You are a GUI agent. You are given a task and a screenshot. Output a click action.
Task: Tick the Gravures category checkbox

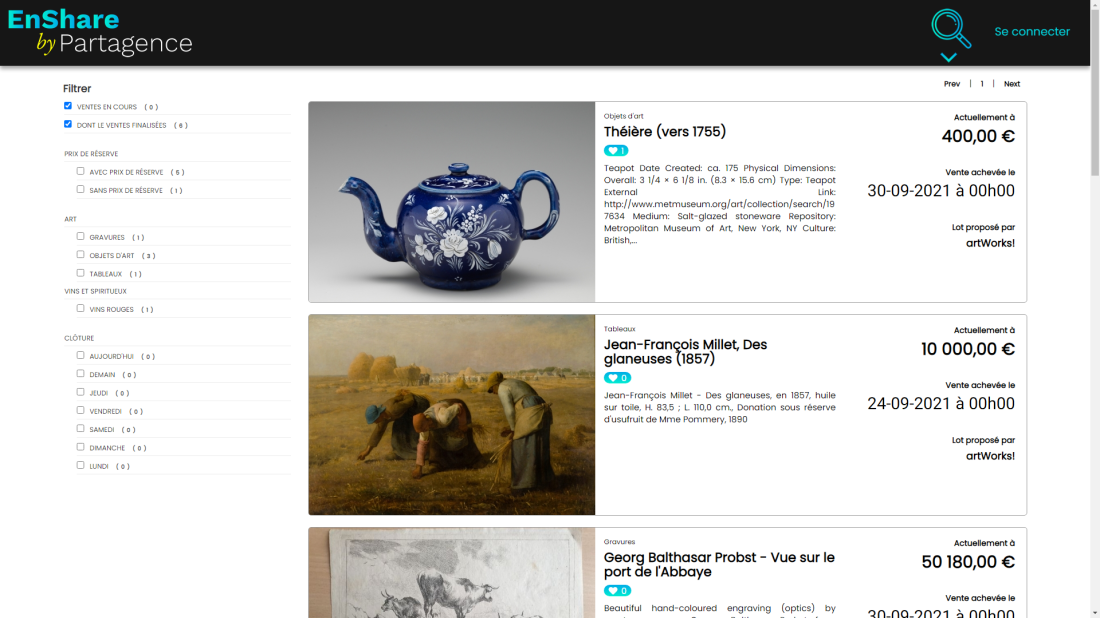(81, 236)
